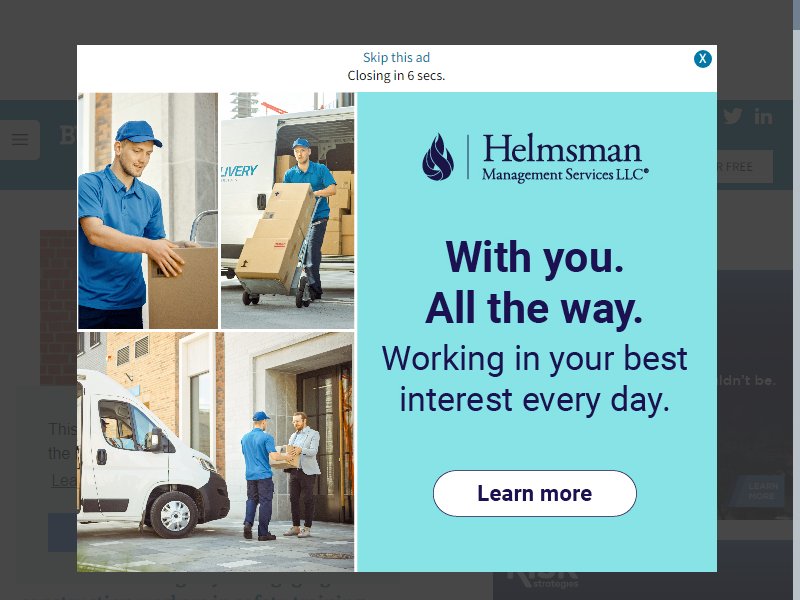Click the Skip this ad link
Image resolution: width=800 pixels, height=600 pixels.
tap(396, 57)
